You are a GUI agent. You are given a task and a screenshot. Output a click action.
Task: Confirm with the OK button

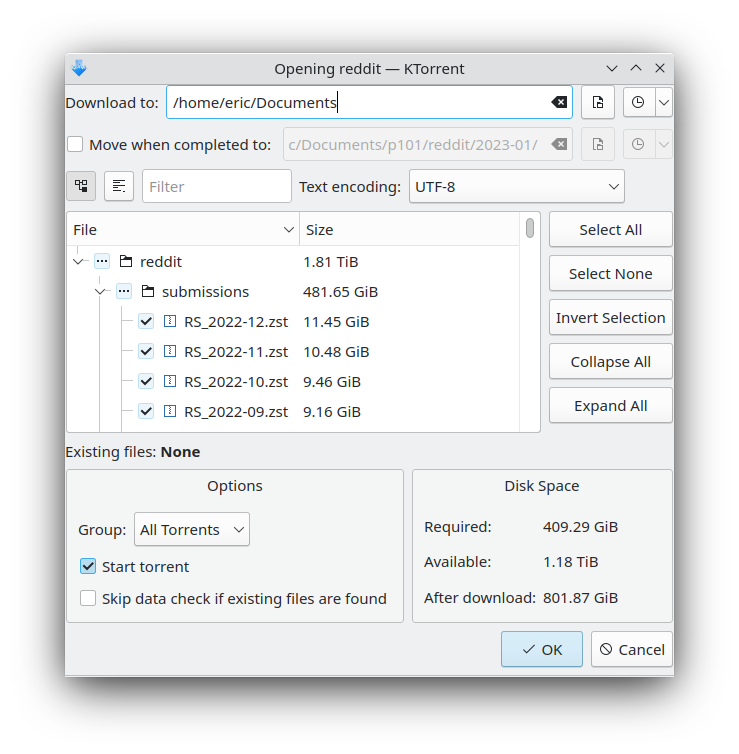[542, 649]
